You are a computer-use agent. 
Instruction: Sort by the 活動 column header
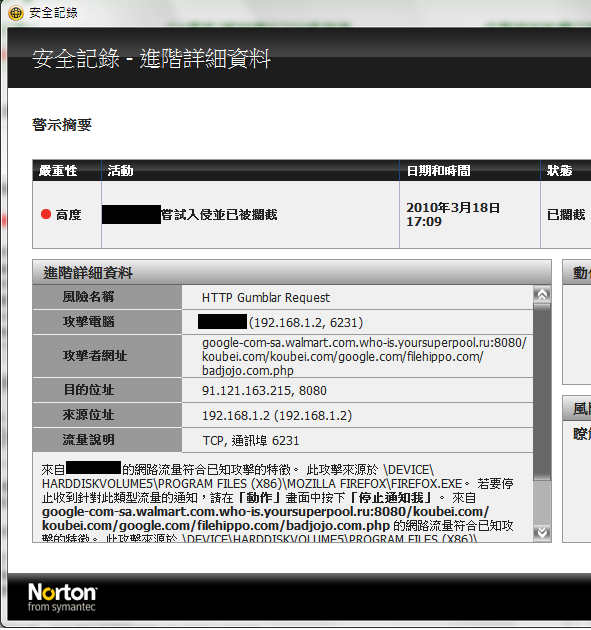coord(250,170)
